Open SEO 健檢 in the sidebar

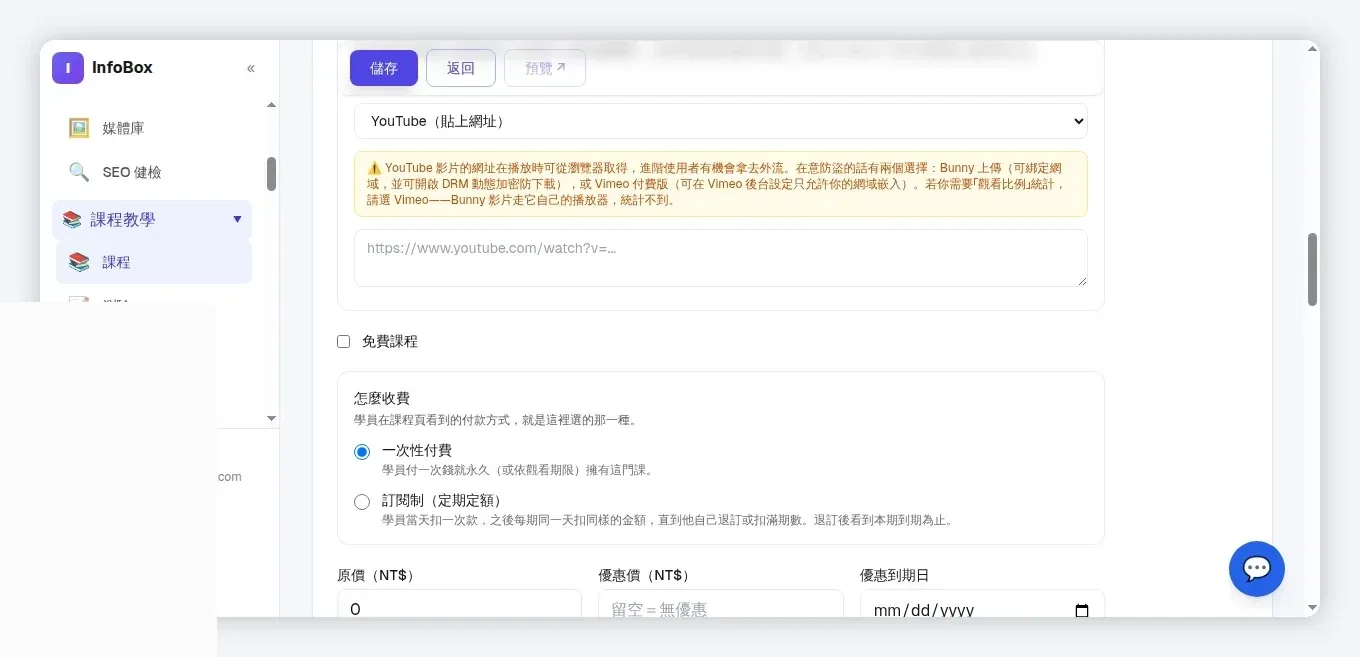(154, 172)
